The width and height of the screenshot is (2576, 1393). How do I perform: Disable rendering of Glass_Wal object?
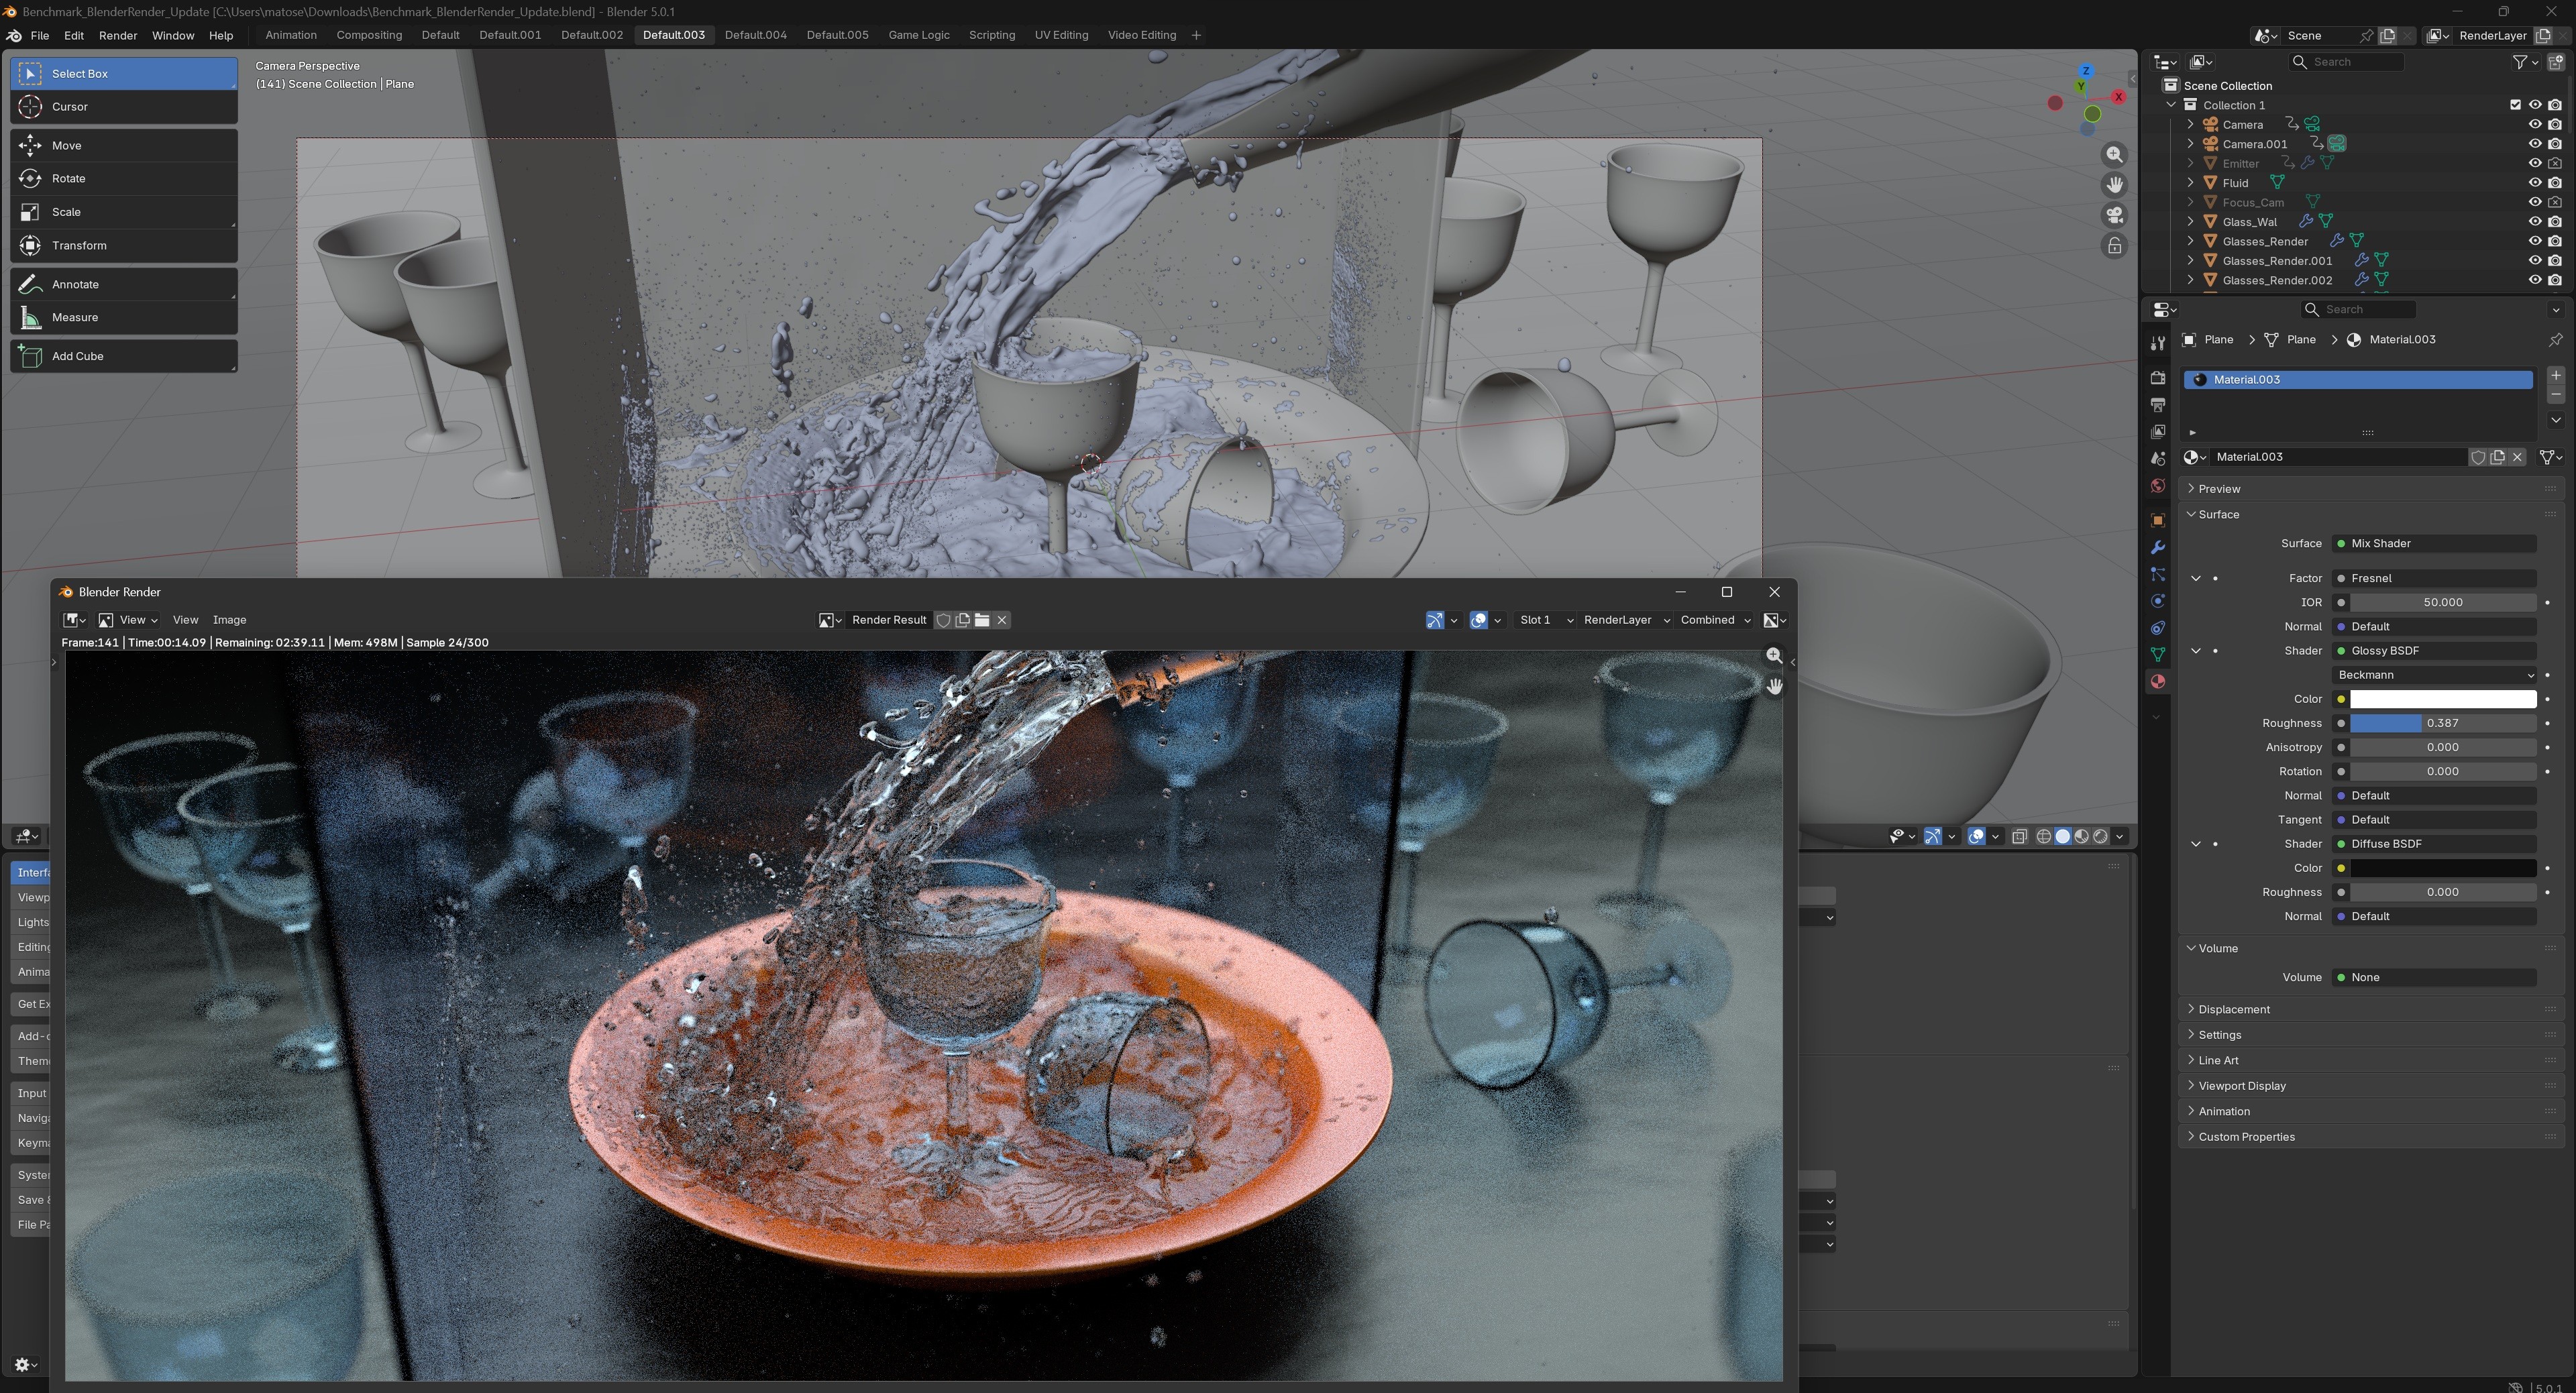point(2555,222)
